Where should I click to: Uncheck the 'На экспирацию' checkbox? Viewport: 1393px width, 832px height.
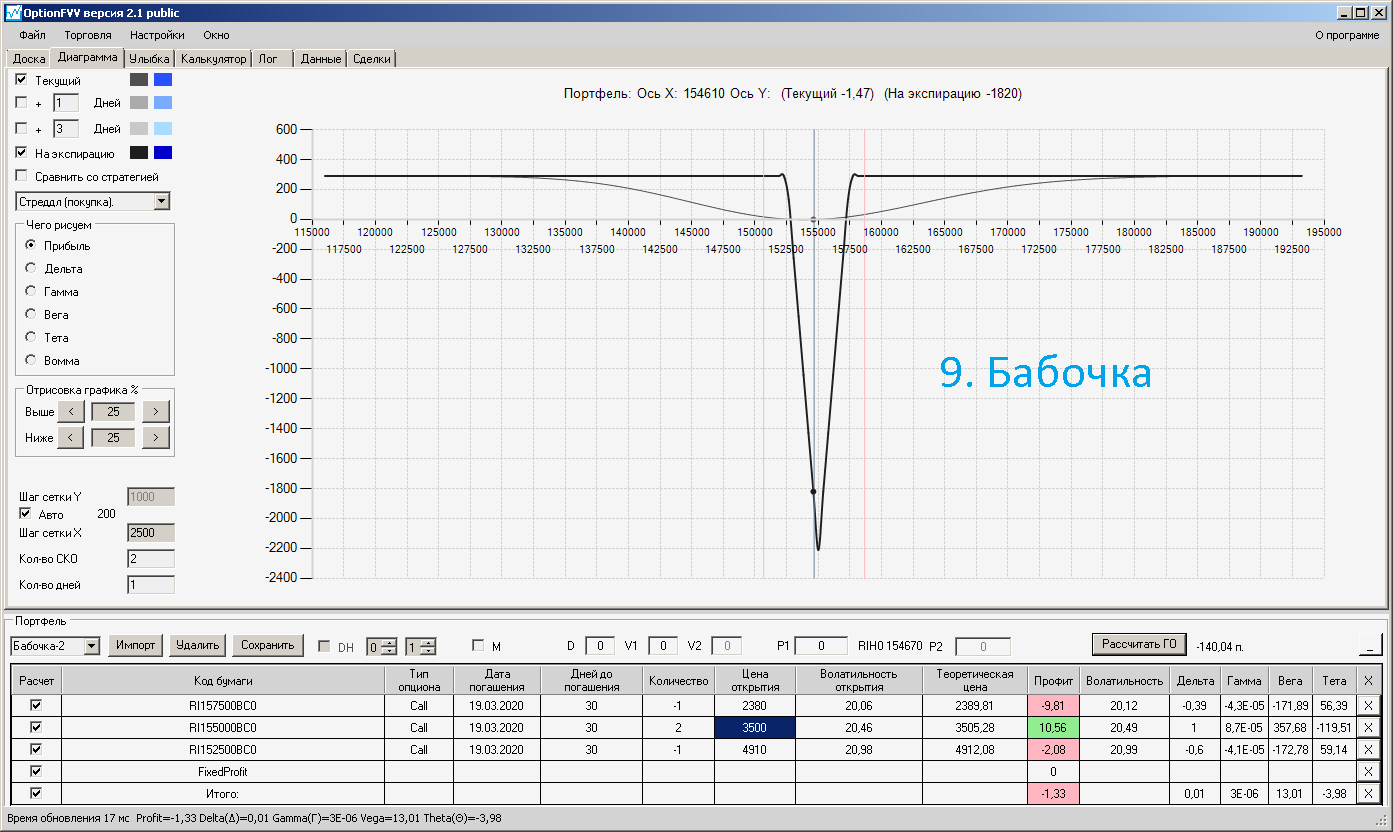[x=21, y=153]
